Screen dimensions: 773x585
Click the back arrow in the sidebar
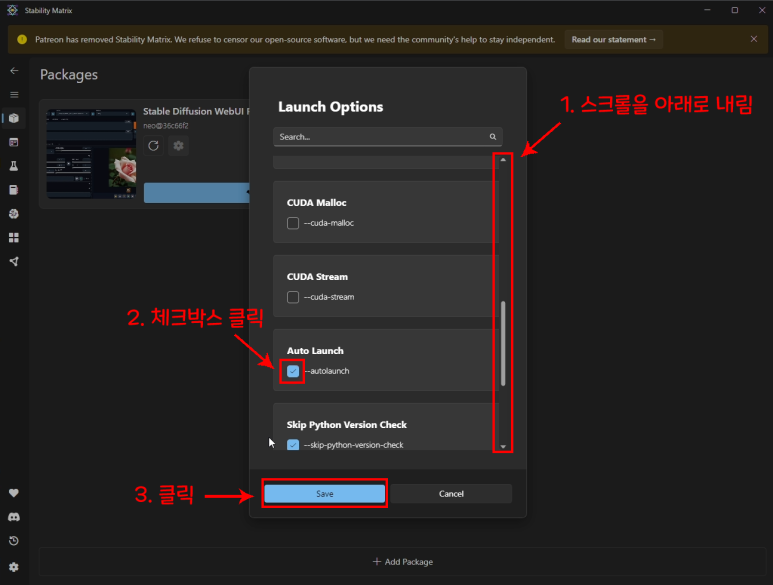pyautogui.click(x=14, y=71)
